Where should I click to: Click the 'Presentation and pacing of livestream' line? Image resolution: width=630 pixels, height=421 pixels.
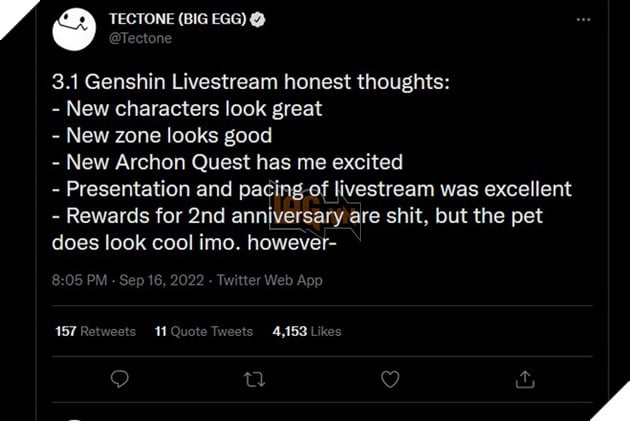(x=310, y=188)
